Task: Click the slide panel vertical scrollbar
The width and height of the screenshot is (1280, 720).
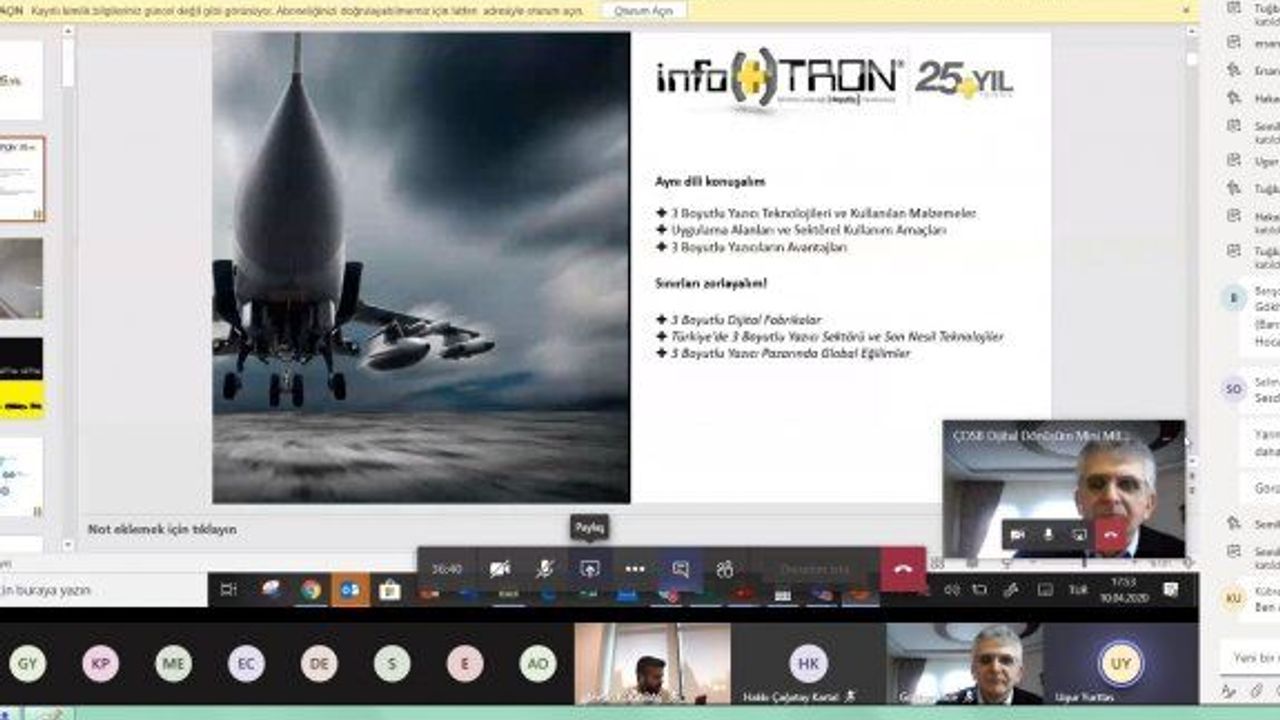Action: click(68, 290)
